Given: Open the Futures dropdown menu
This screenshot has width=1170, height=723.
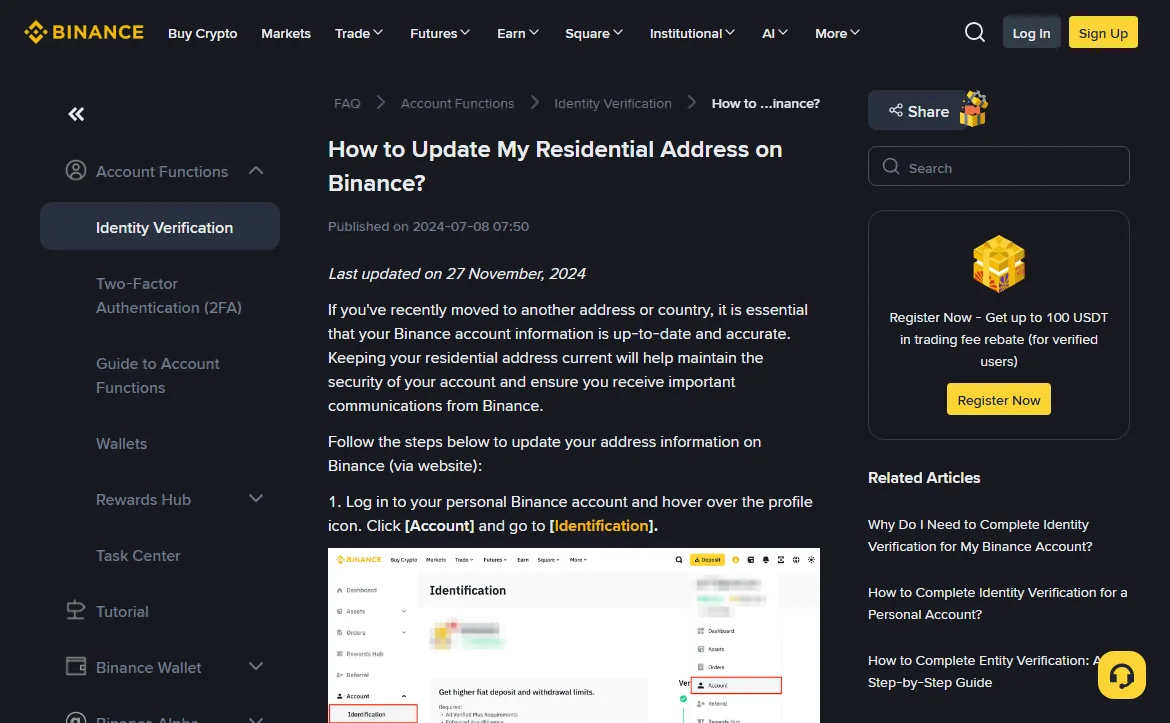Looking at the screenshot, I should (439, 34).
